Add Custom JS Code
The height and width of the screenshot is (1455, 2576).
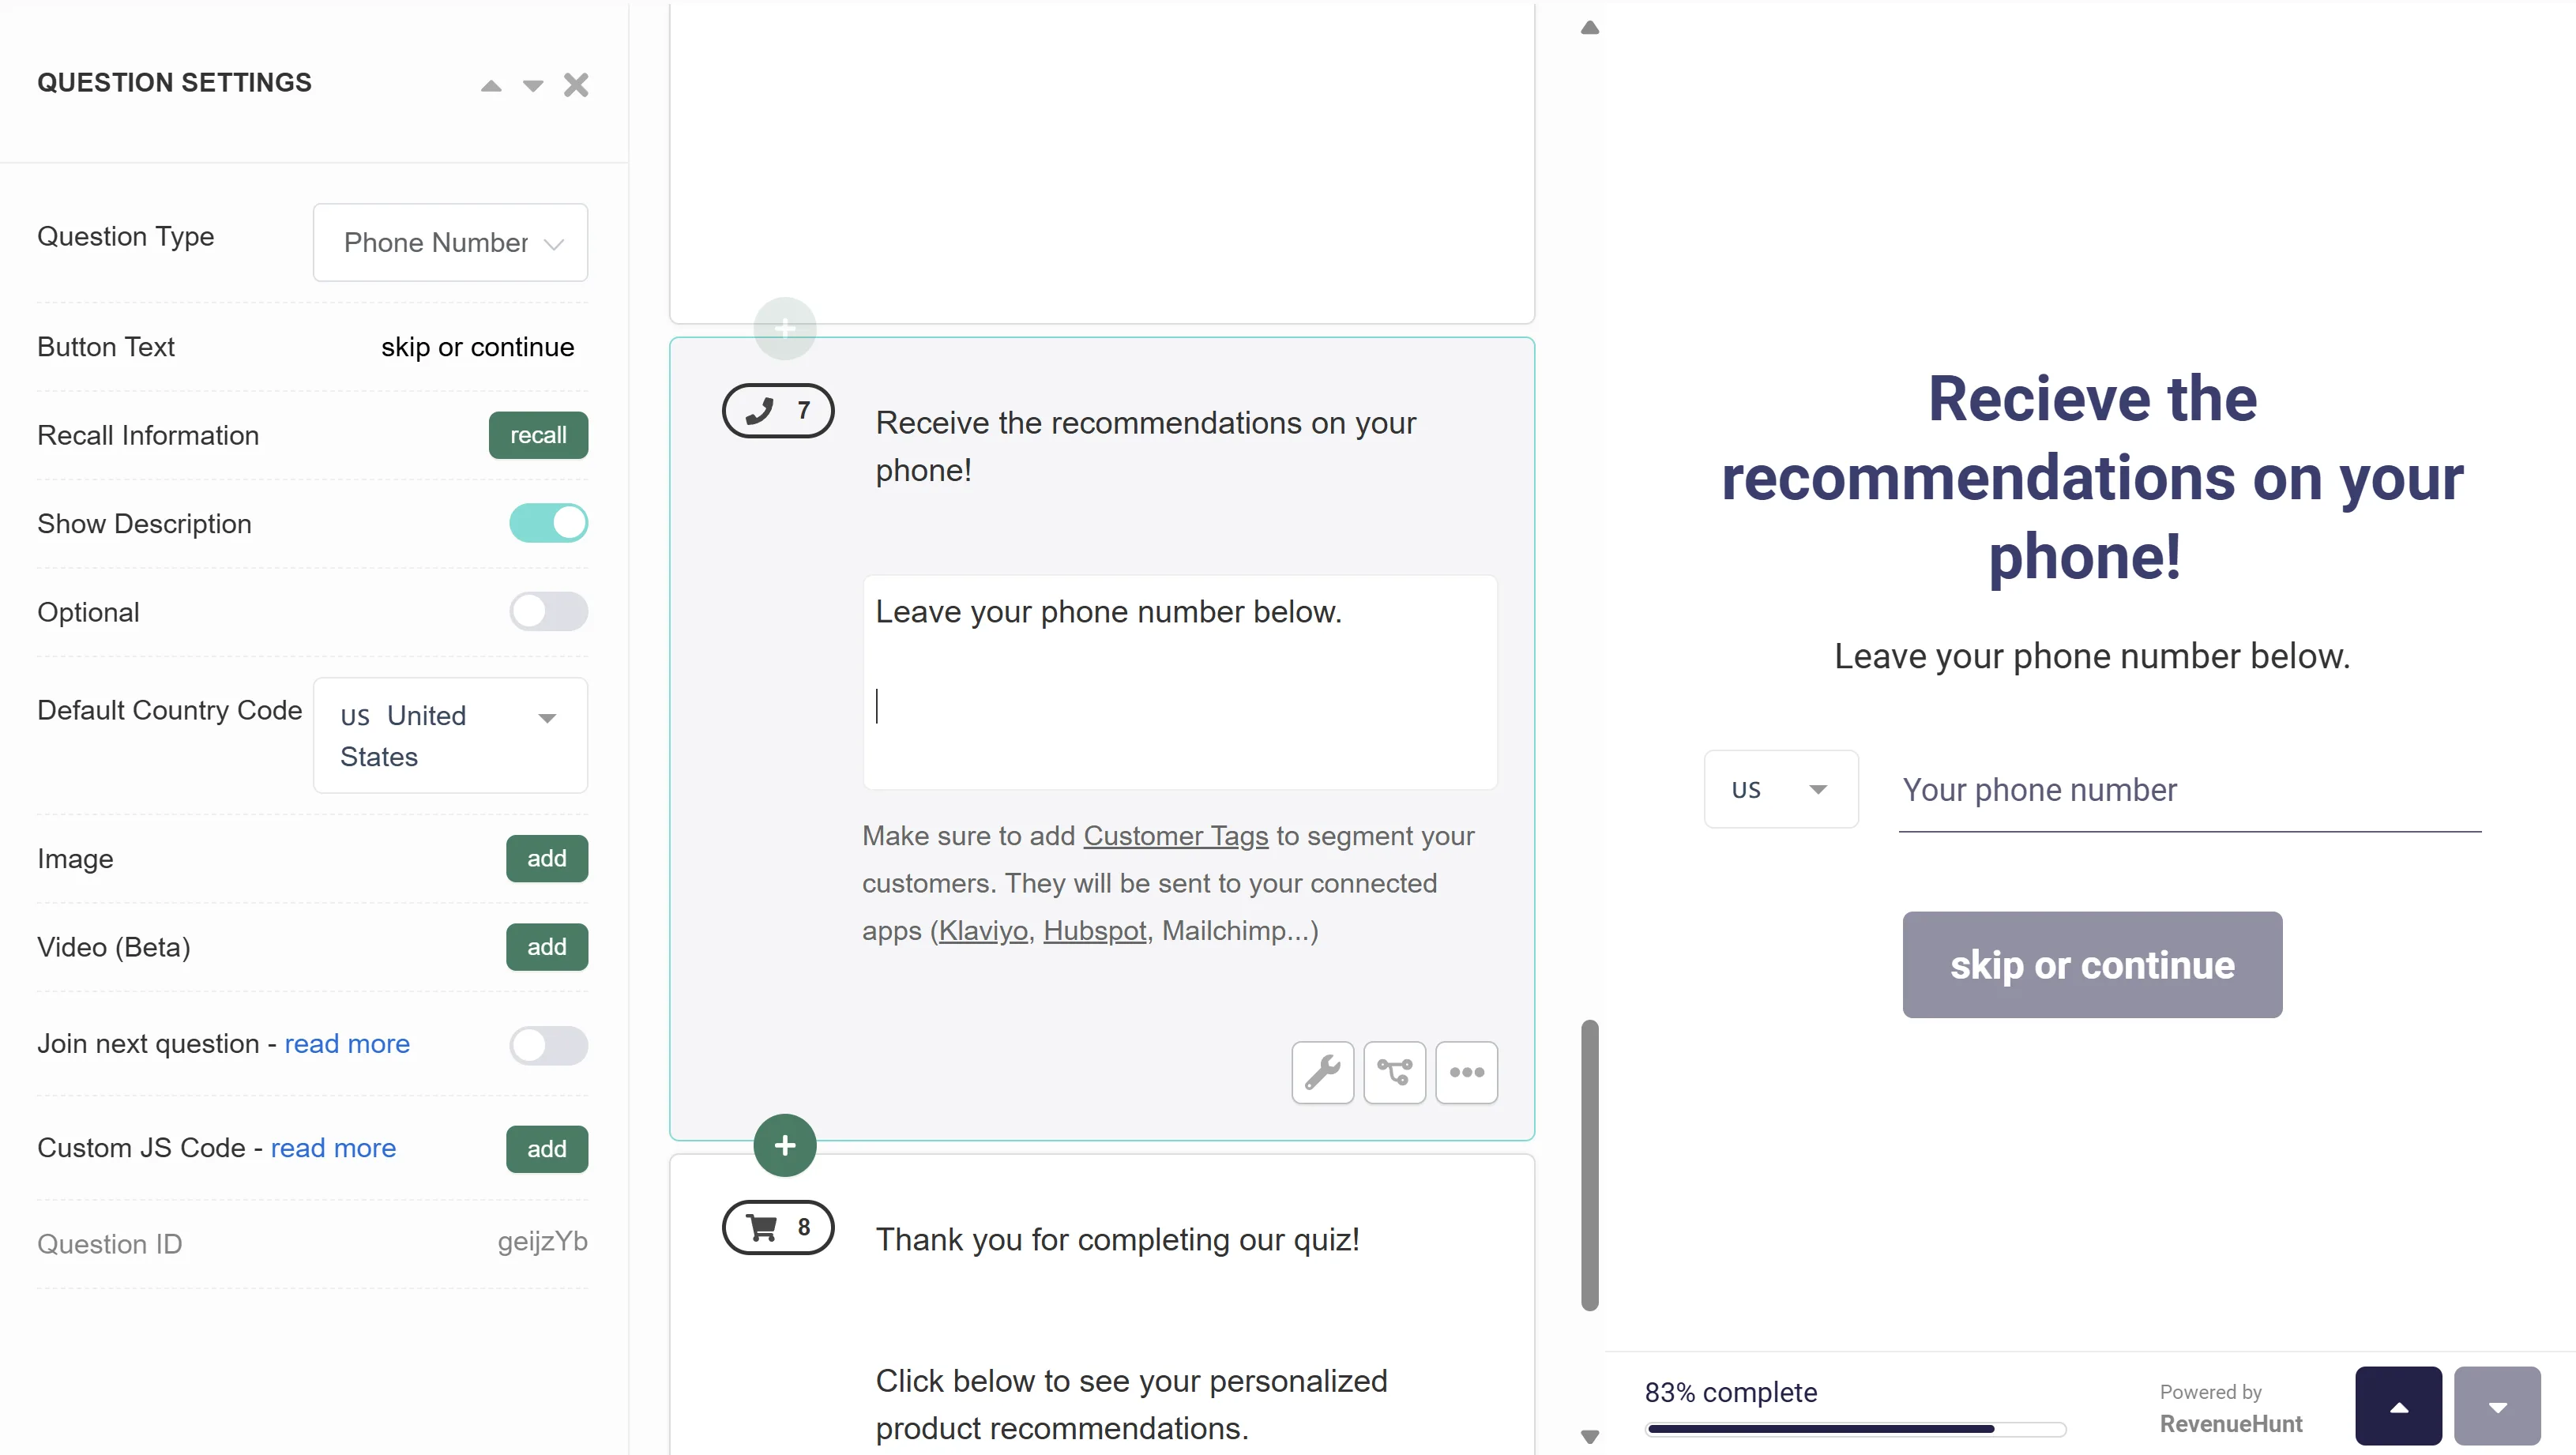click(547, 1149)
